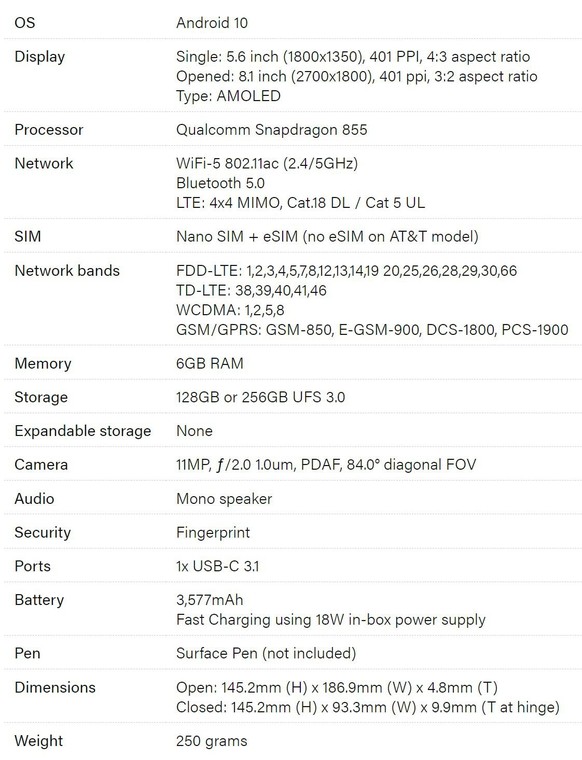Click the Network row label

44,163
